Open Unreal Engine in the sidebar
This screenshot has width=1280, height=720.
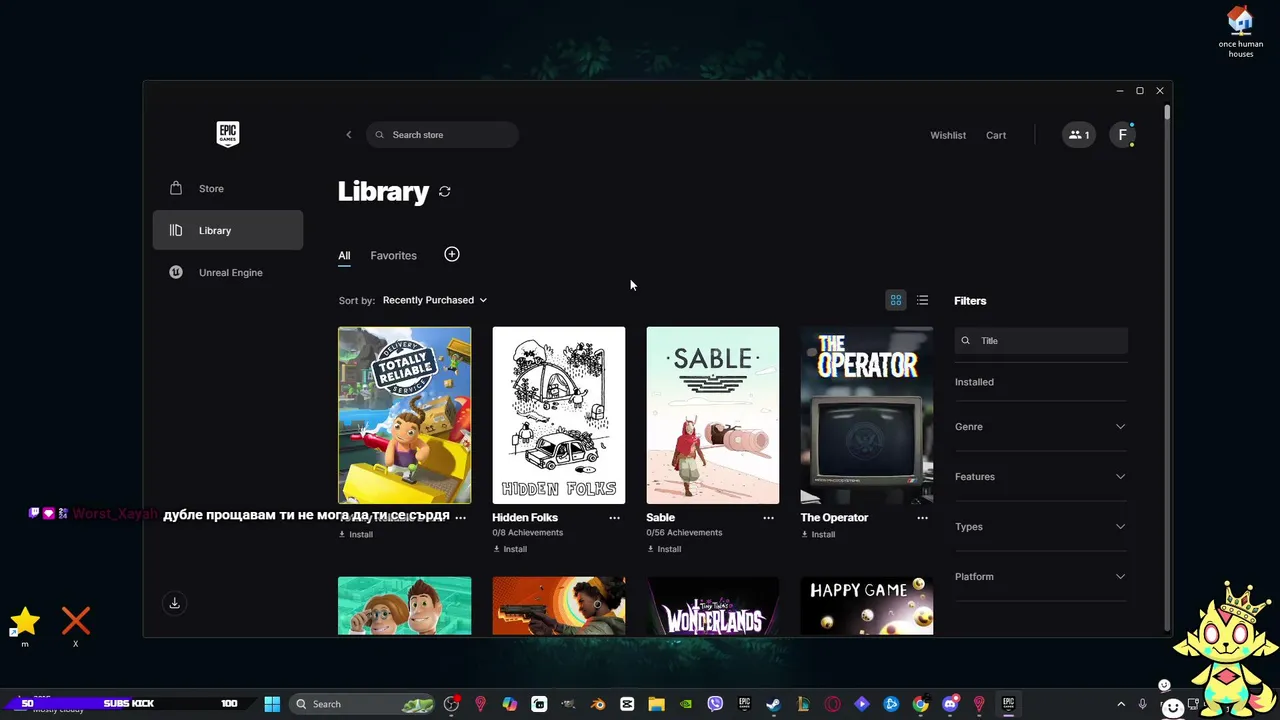pyautogui.click(x=228, y=272)
